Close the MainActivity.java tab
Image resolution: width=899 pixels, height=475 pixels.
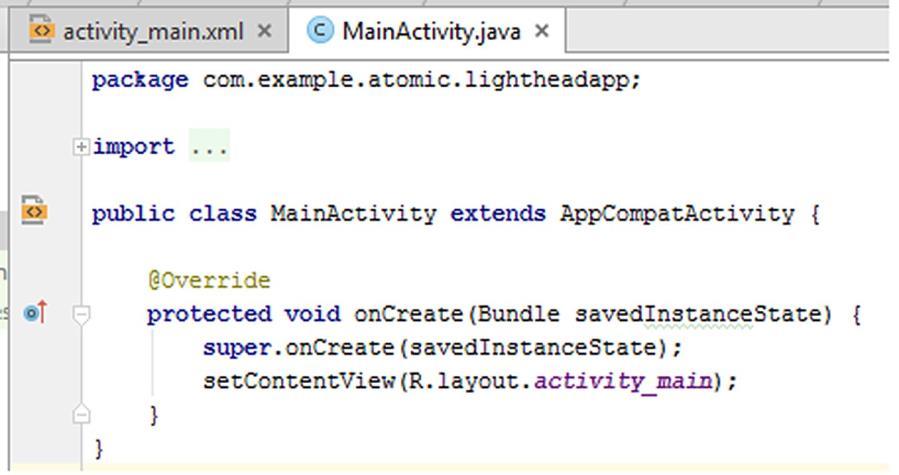coord(542,31)
